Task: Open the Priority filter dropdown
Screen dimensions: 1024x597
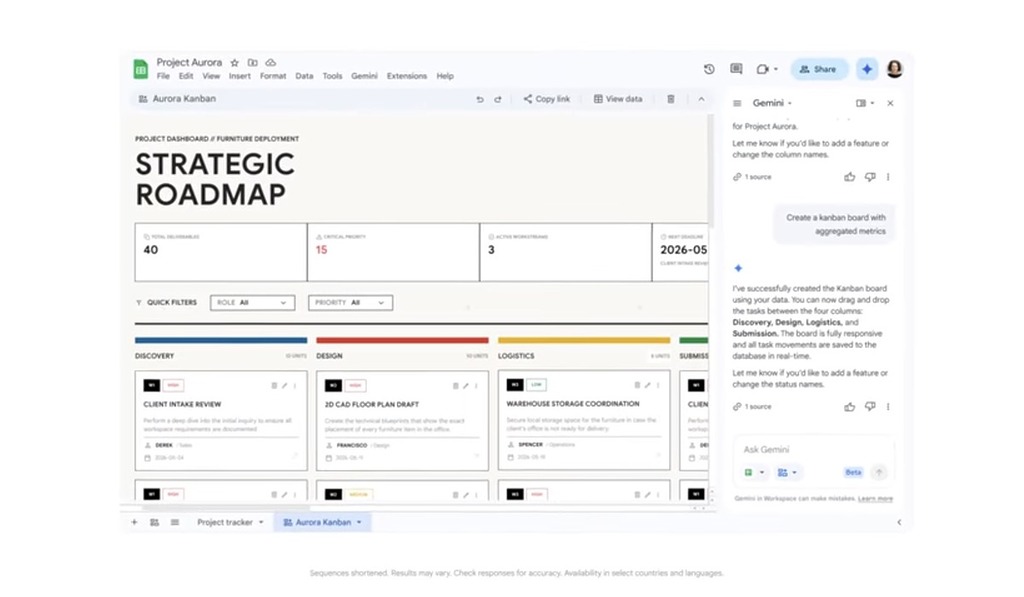Action: [350, 302]
